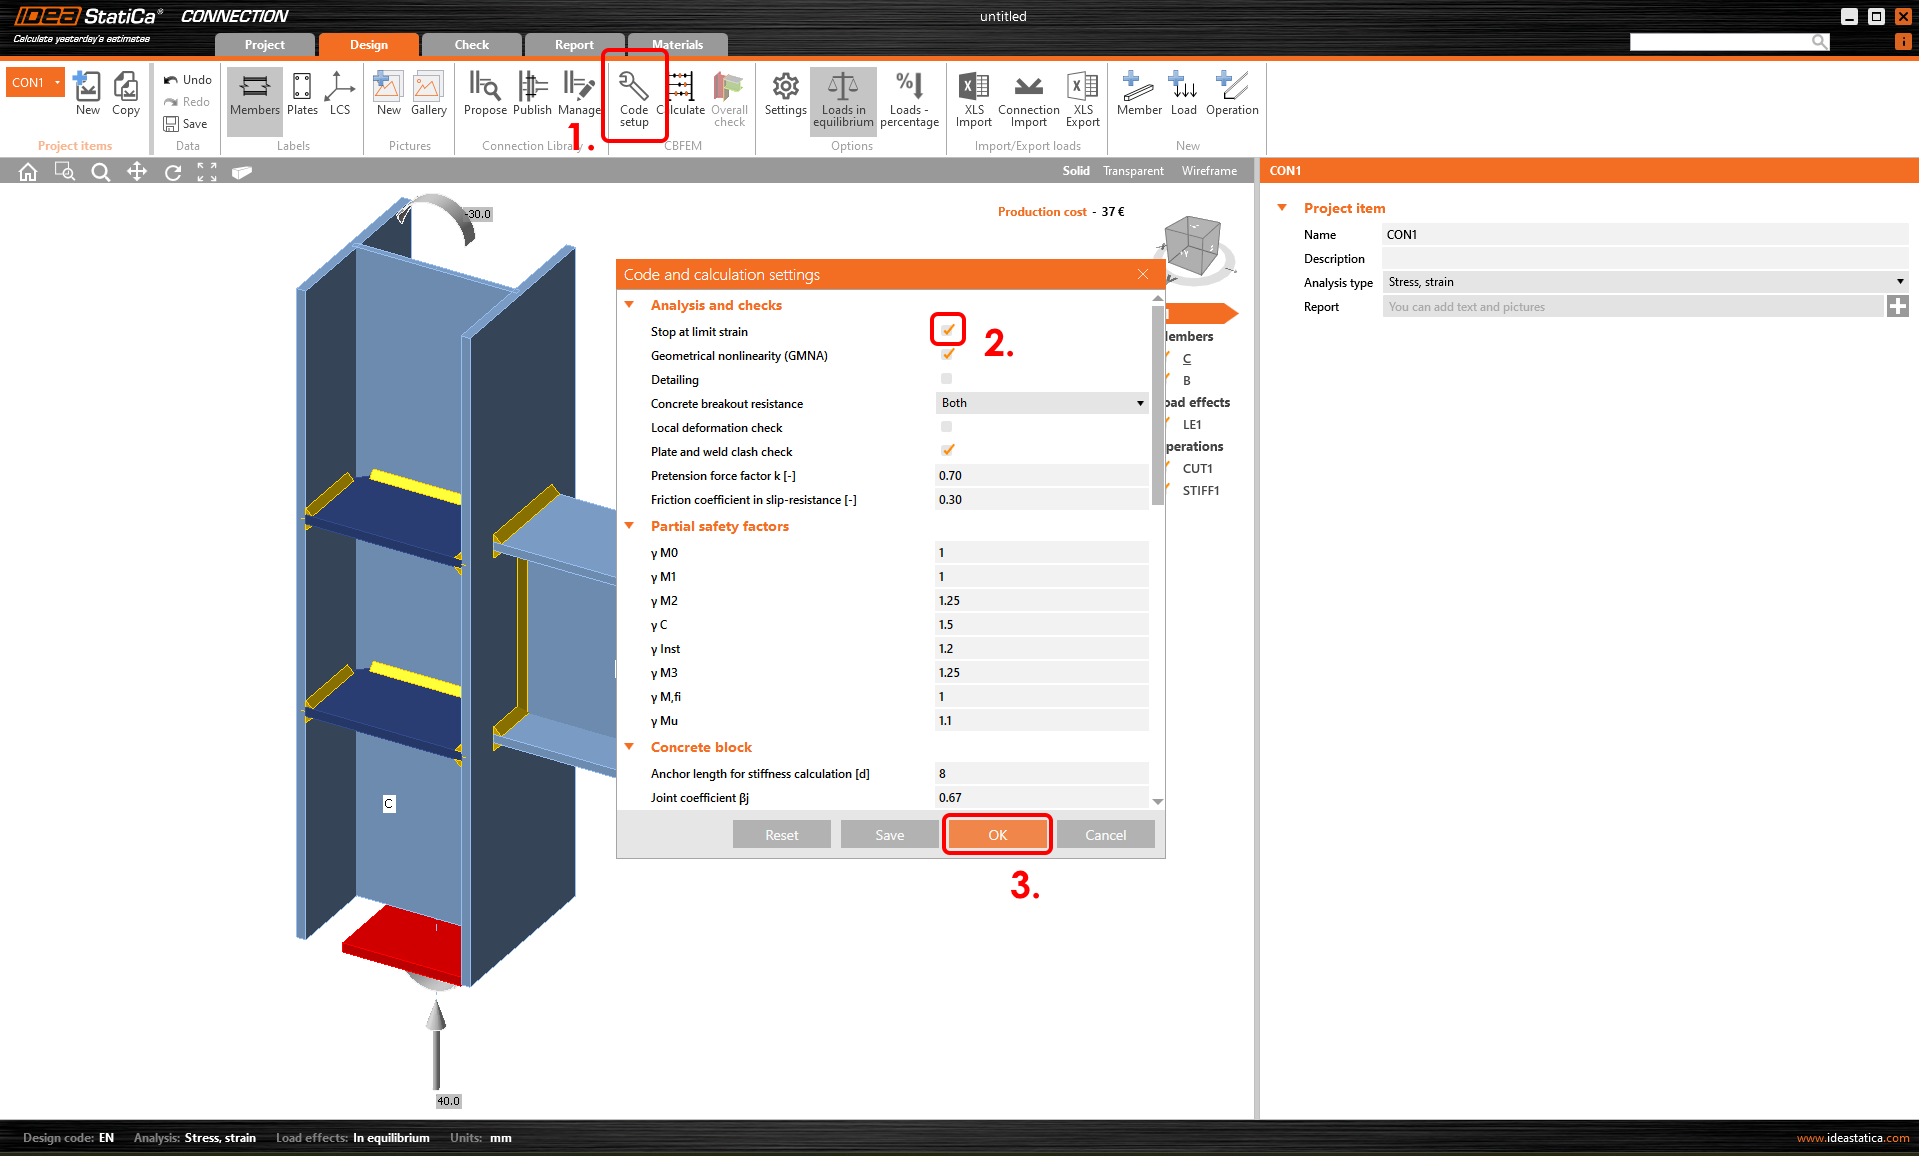Click the settings dialog vertical scrollbar
This screenshot has height=1156, width=1919.
1157,405
